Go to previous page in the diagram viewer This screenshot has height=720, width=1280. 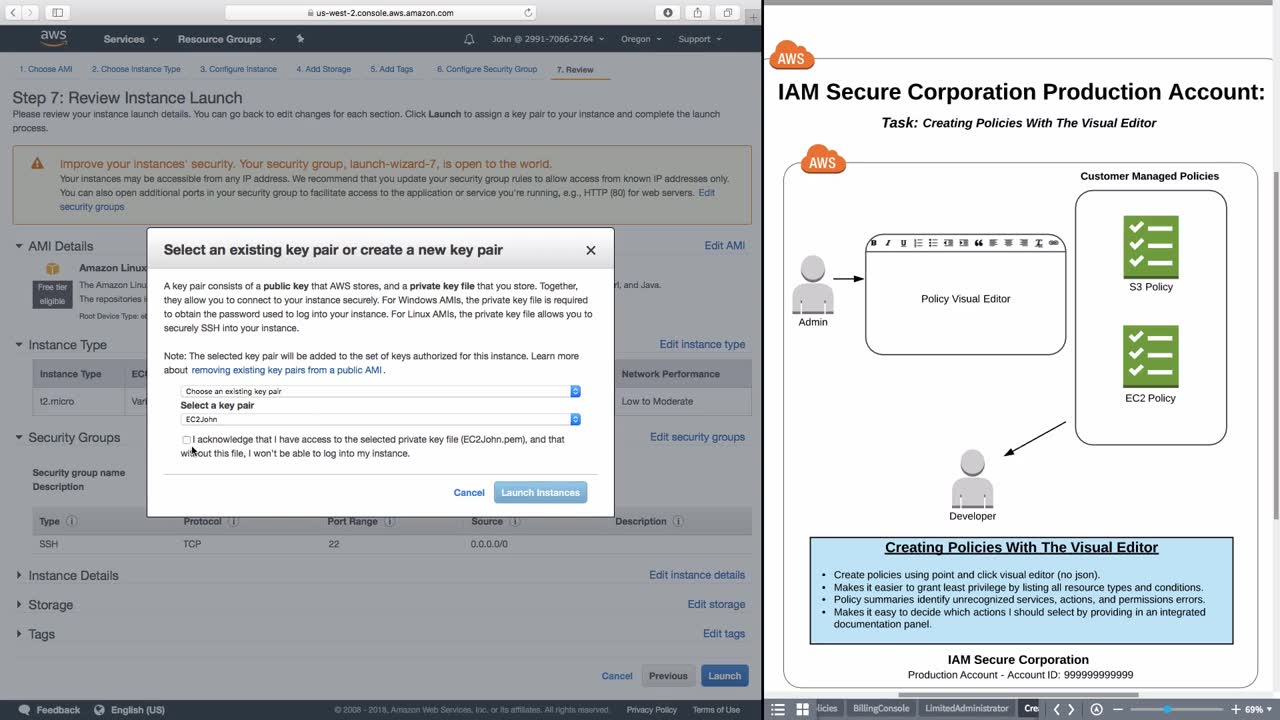pyautogui.click(x=1056, y=709)
